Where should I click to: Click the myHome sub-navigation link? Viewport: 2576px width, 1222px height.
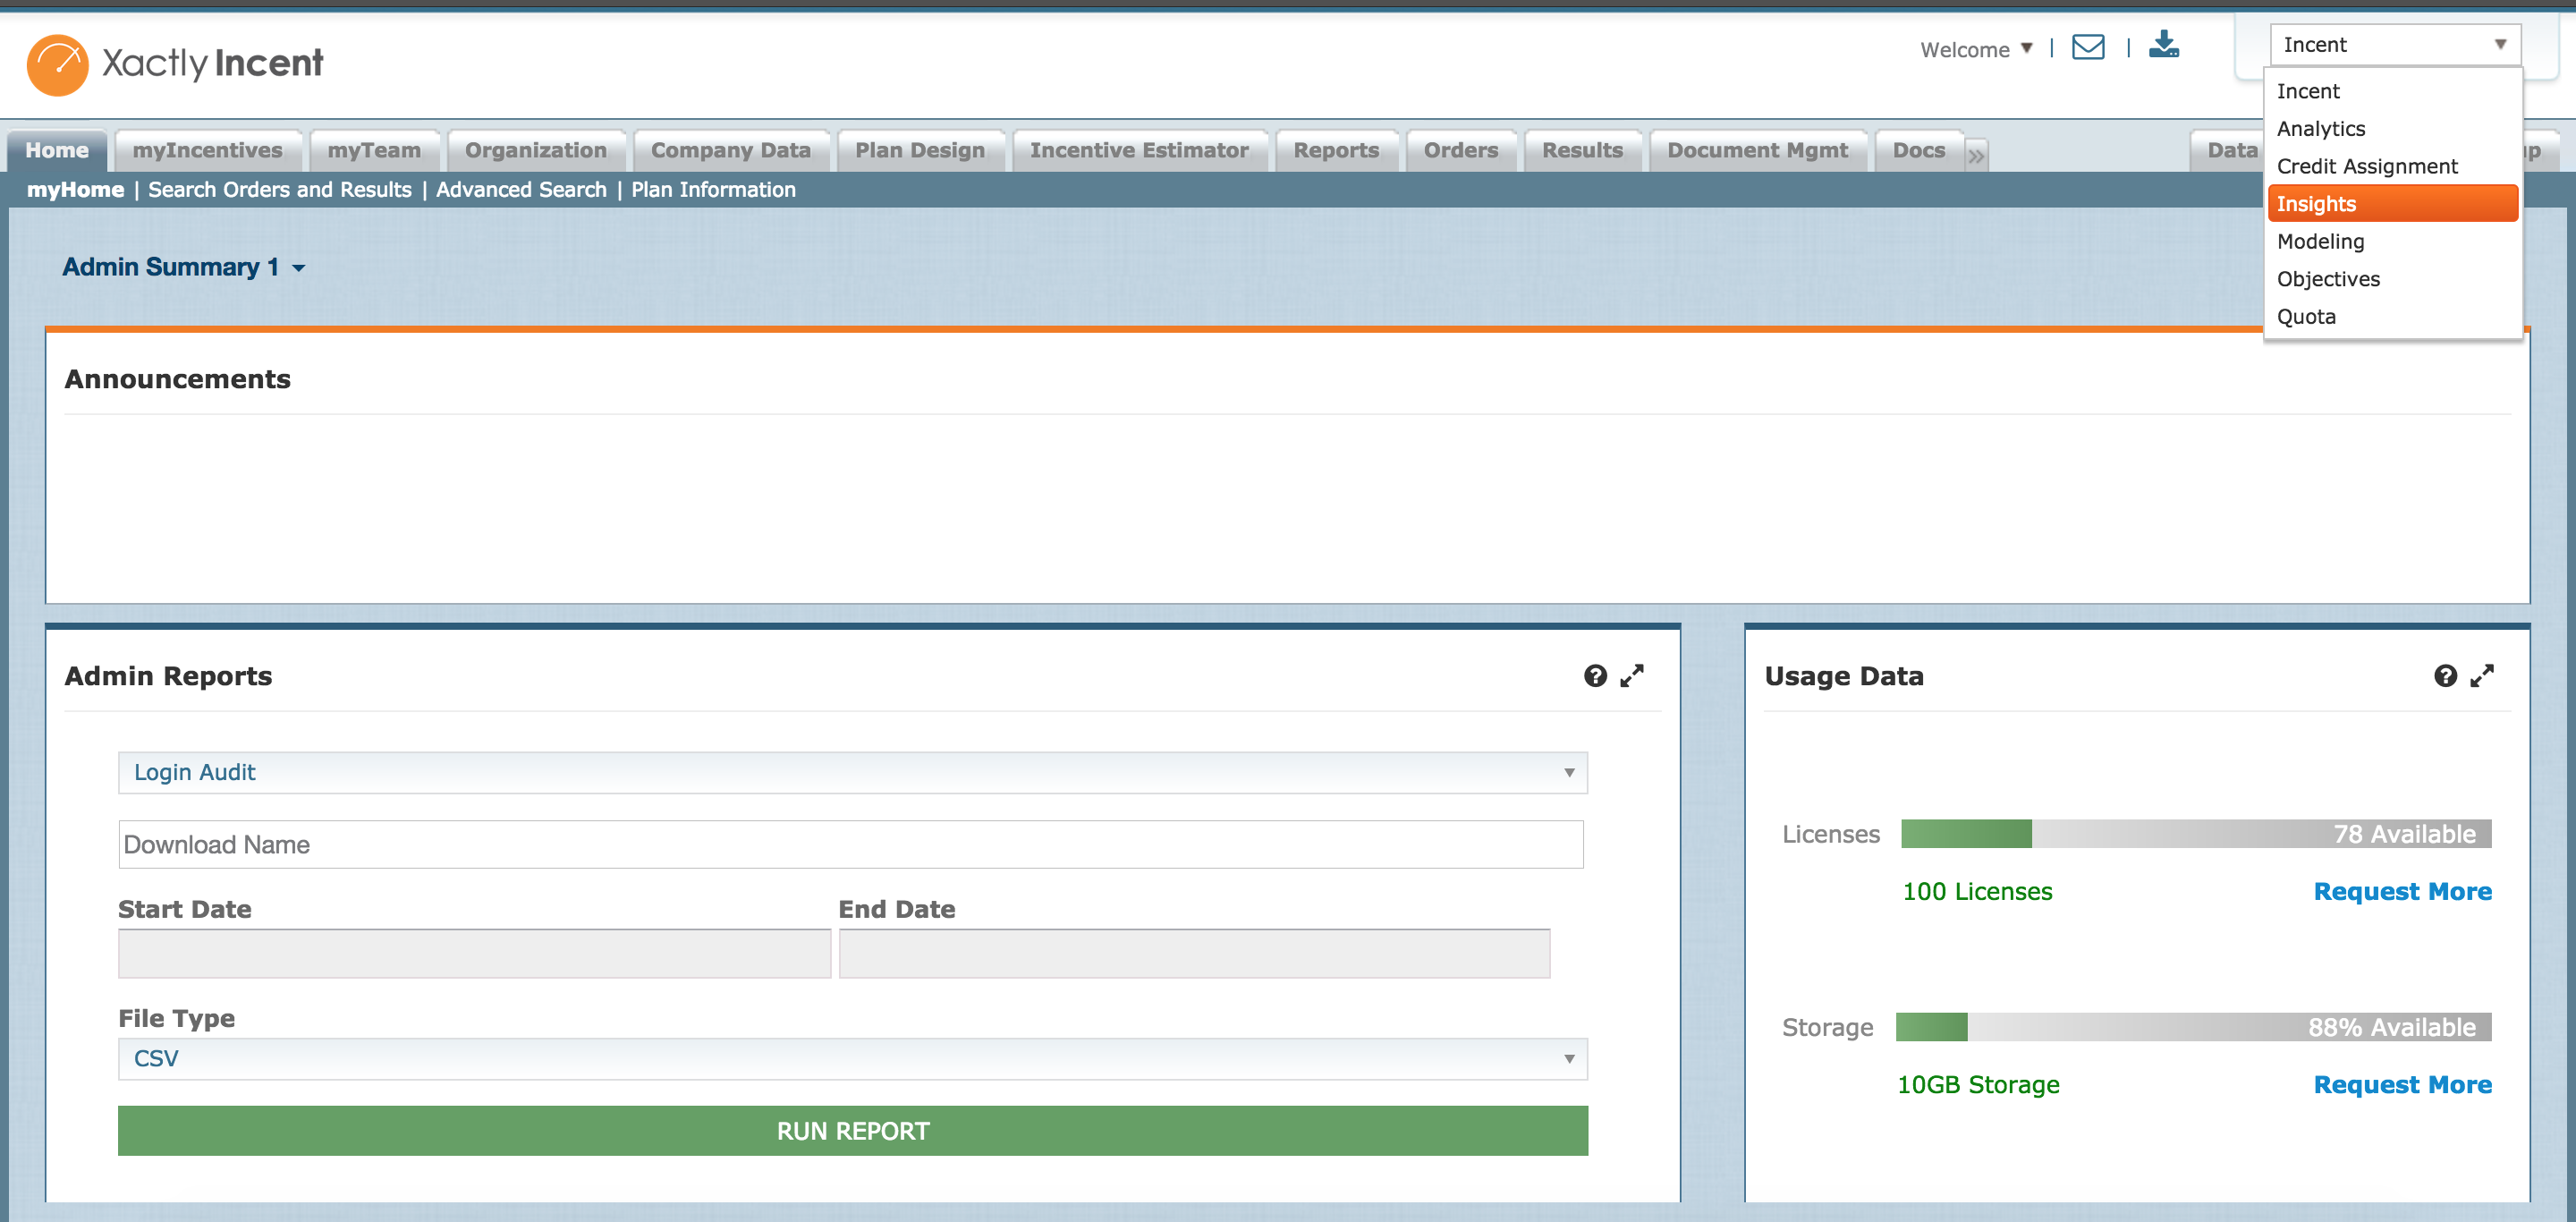tap(75, 190)
